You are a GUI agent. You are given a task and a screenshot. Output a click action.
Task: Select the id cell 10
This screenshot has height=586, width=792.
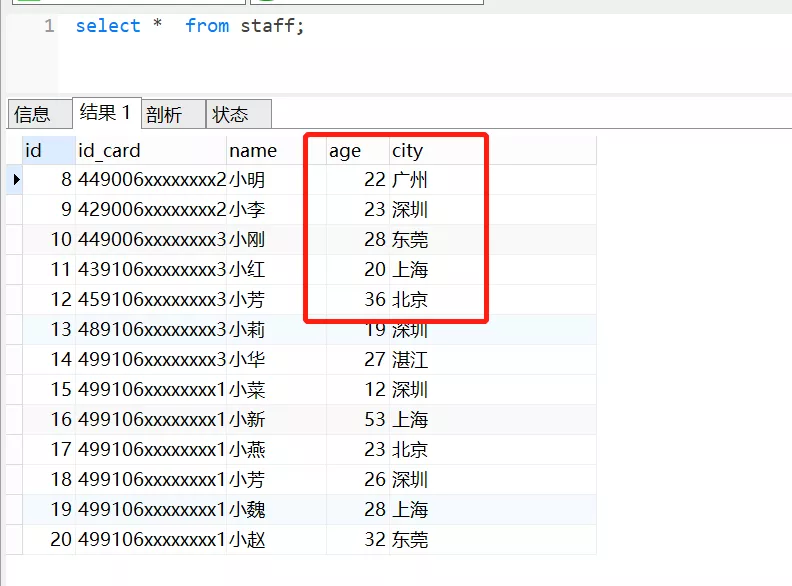49,239
